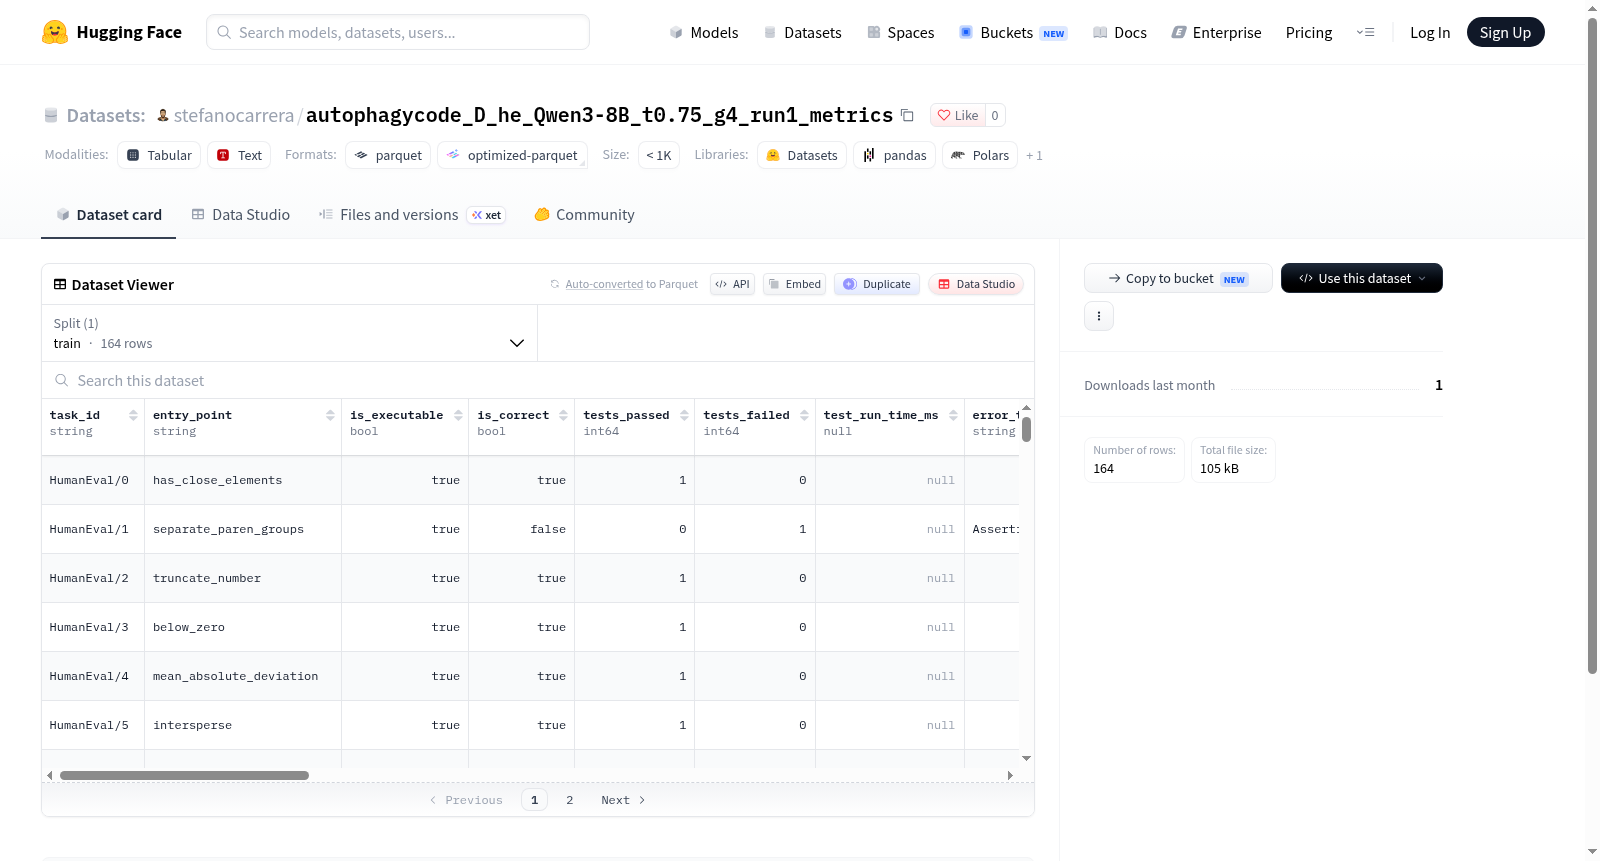Click the pandas library tag

point(895,155)
